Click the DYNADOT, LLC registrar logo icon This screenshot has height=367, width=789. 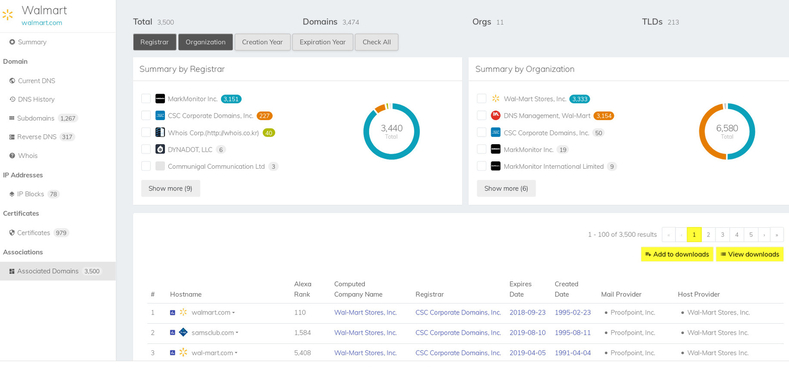pos(160,150)
